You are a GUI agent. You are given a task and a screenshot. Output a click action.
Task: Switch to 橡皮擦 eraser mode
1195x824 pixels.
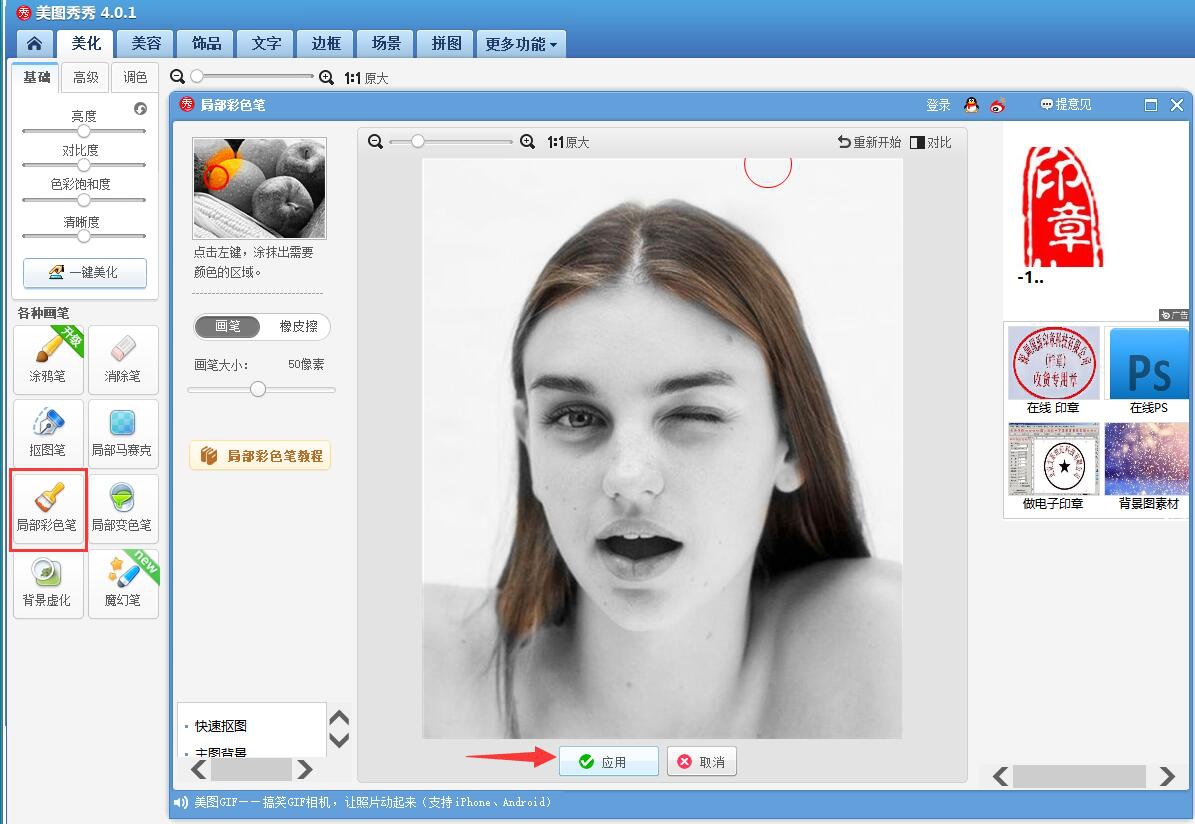point(298,327)
